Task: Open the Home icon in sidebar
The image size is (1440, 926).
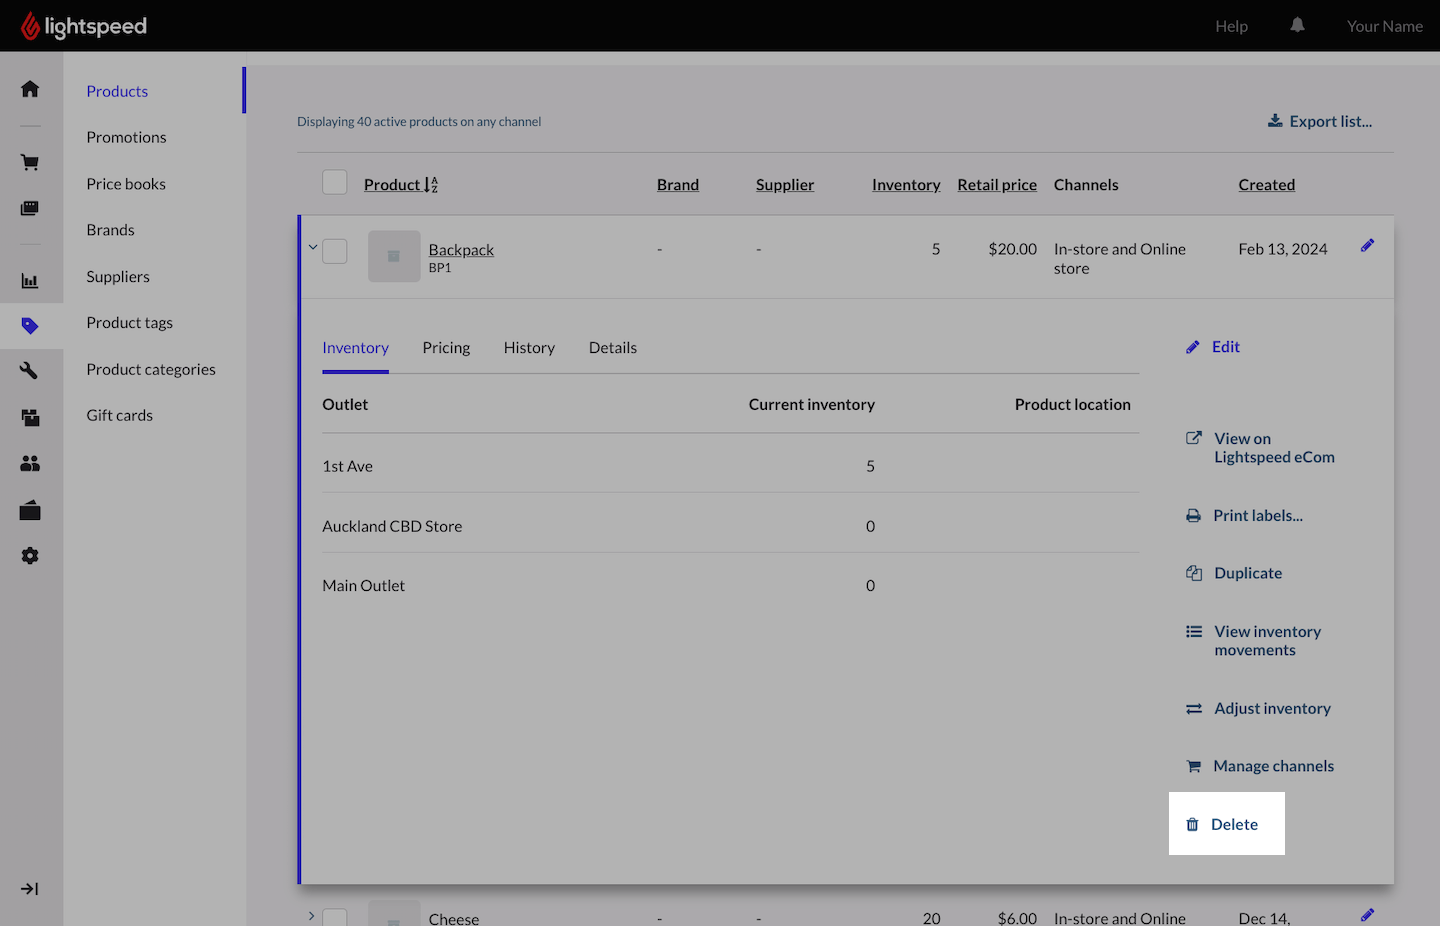Action: click(30, 89)
